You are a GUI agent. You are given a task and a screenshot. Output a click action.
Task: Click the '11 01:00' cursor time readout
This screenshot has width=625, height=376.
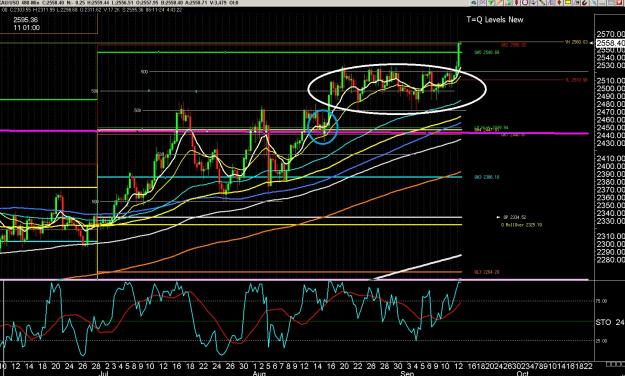pos(27,28)
